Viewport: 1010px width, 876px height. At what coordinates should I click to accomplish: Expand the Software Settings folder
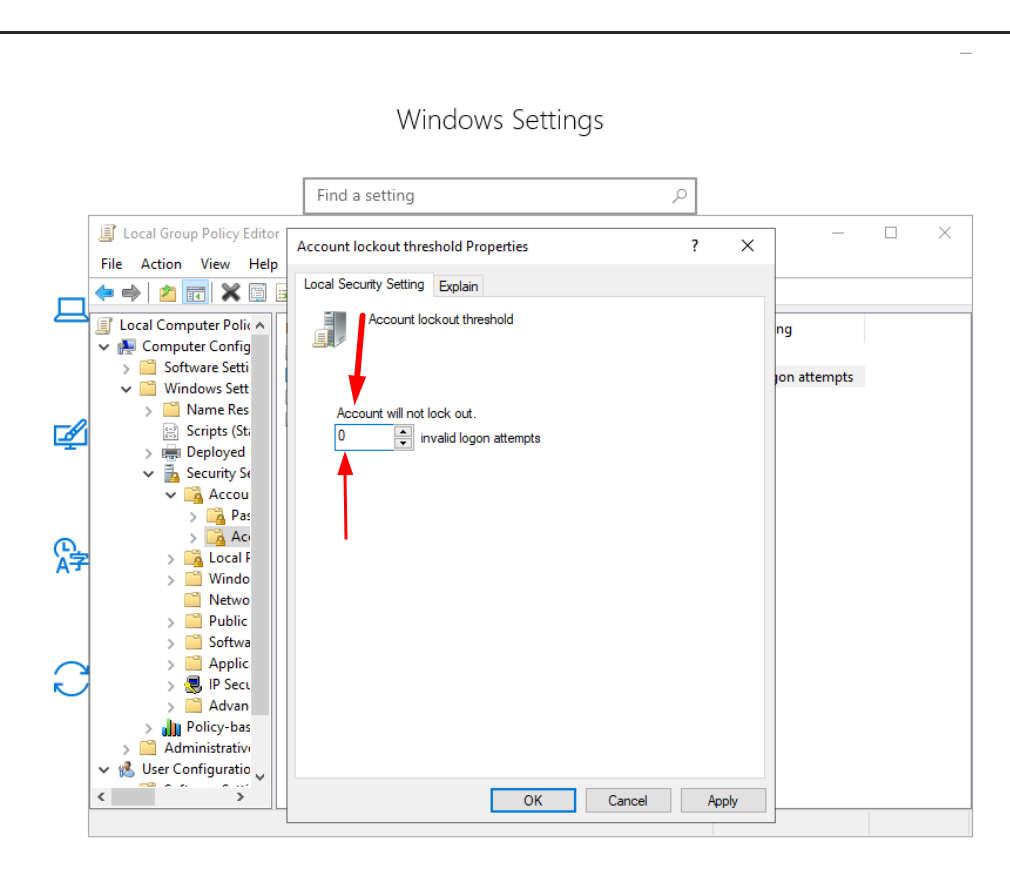tap(126, 368)
